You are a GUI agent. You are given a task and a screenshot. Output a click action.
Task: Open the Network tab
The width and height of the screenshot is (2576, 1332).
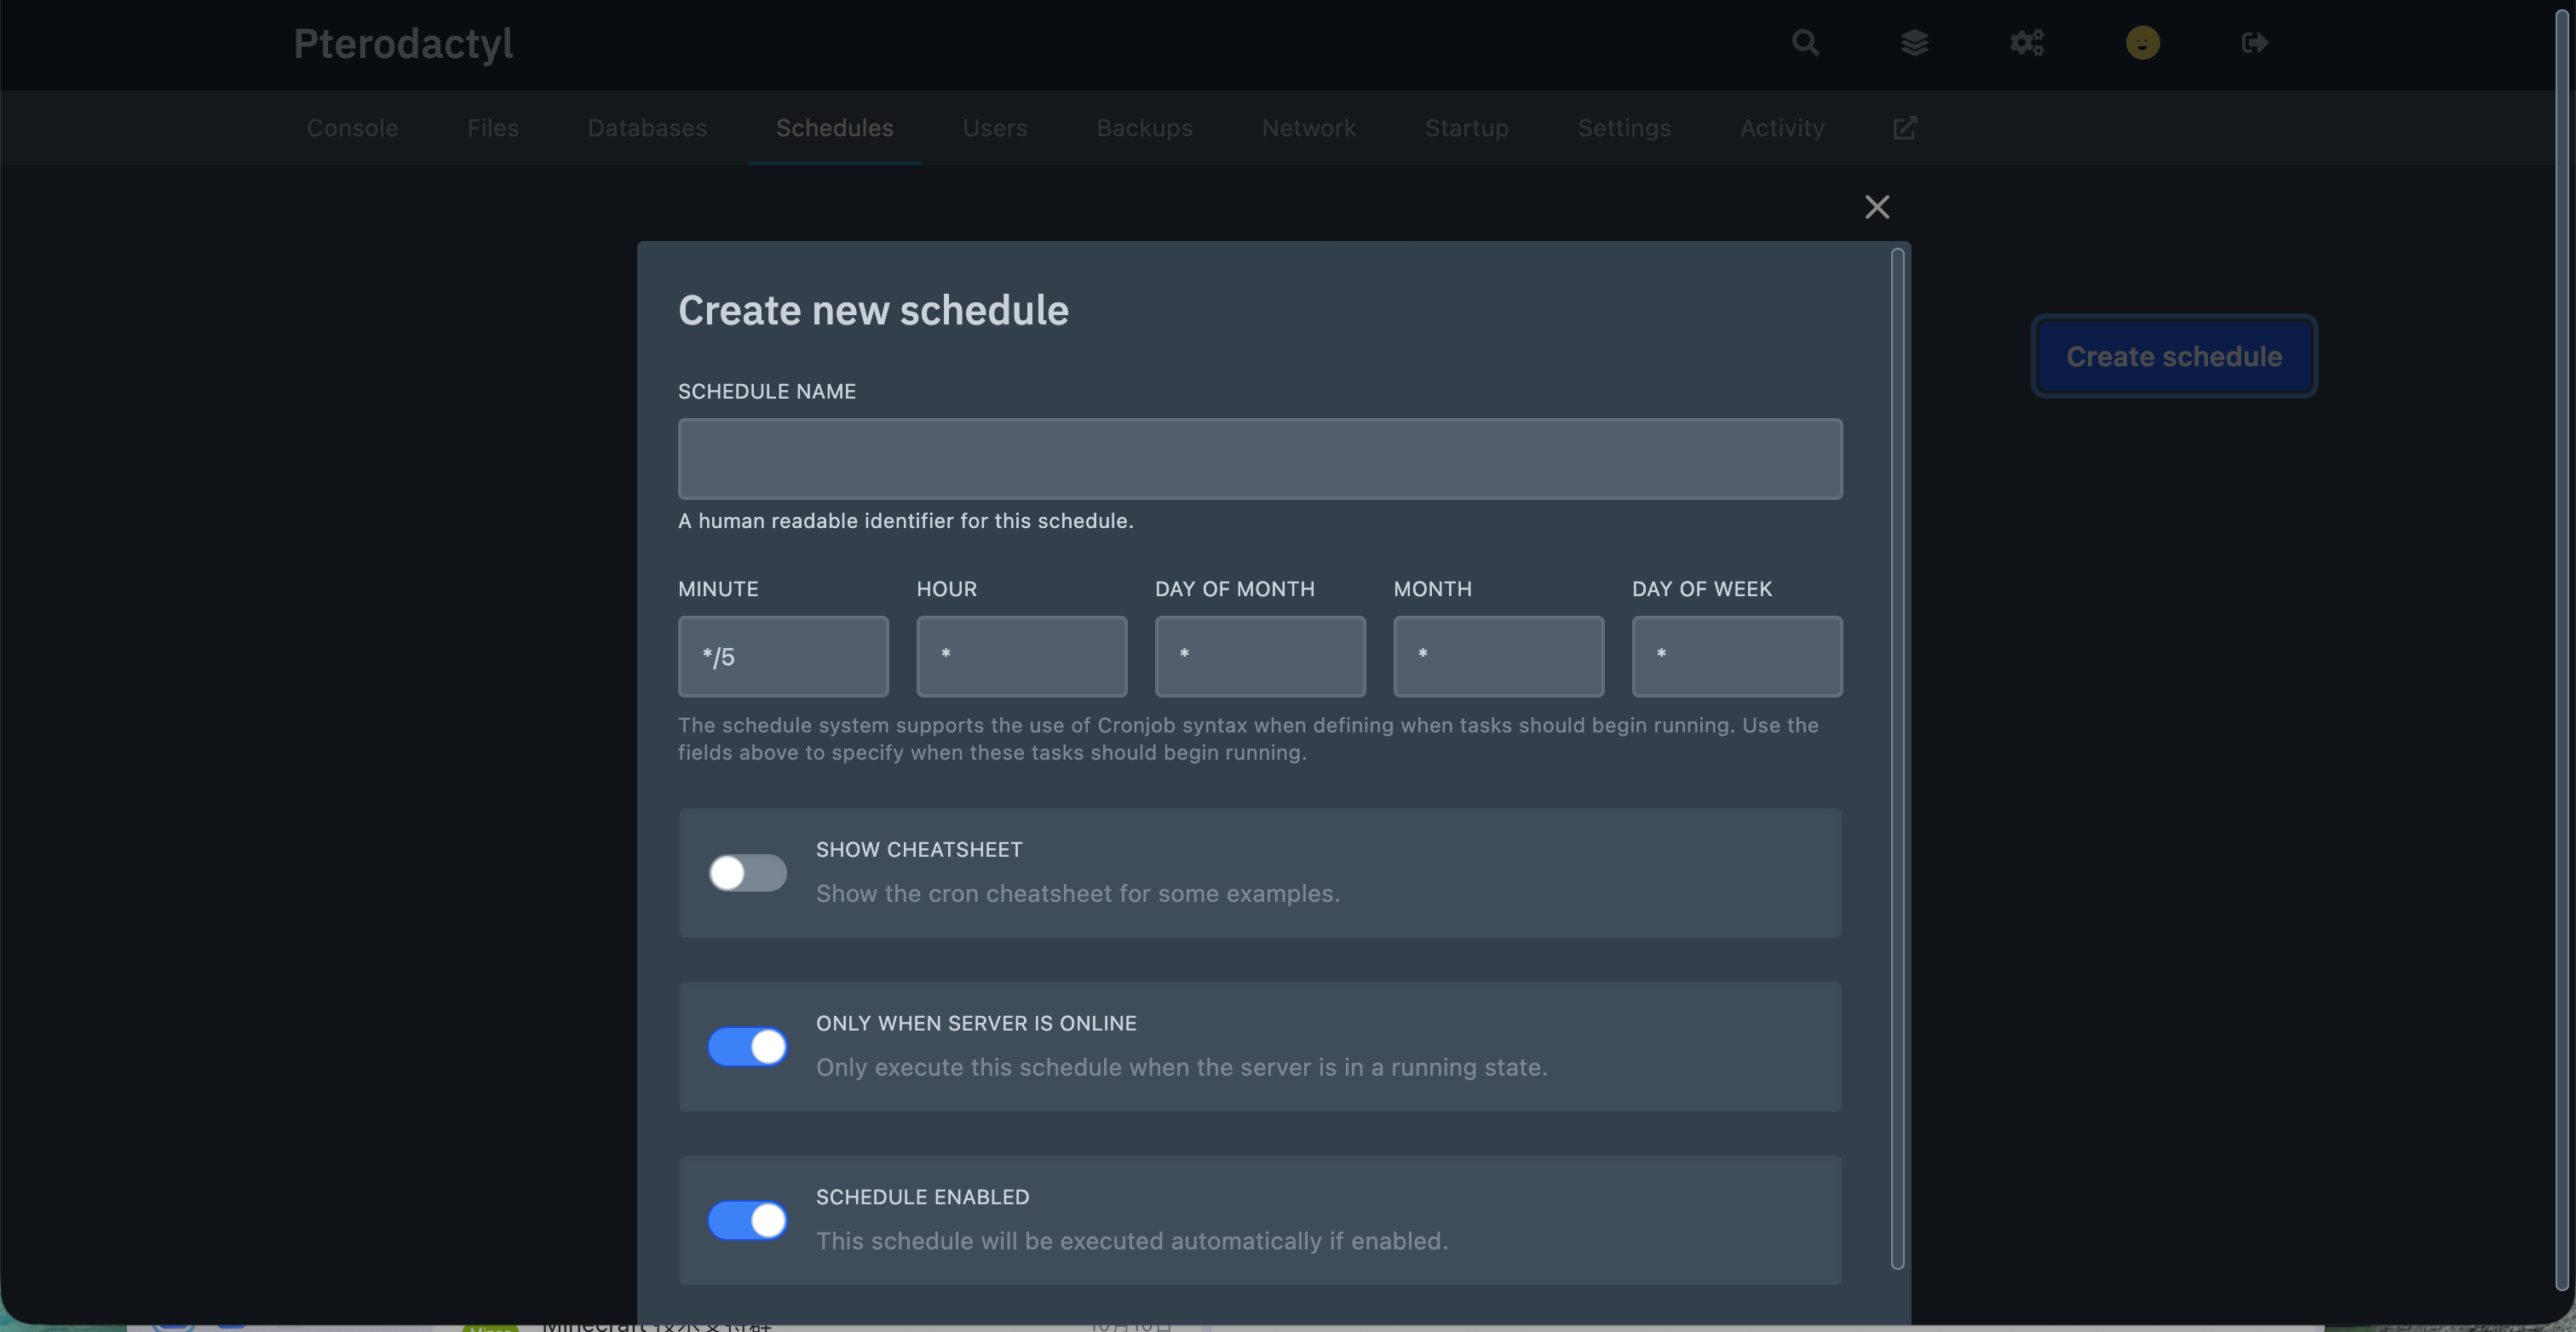coord(1308,128)
